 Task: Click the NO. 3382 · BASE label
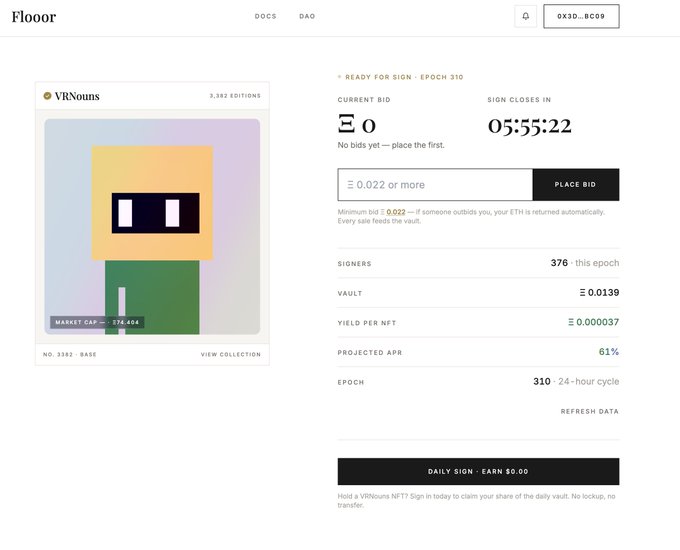coord(70,354)
